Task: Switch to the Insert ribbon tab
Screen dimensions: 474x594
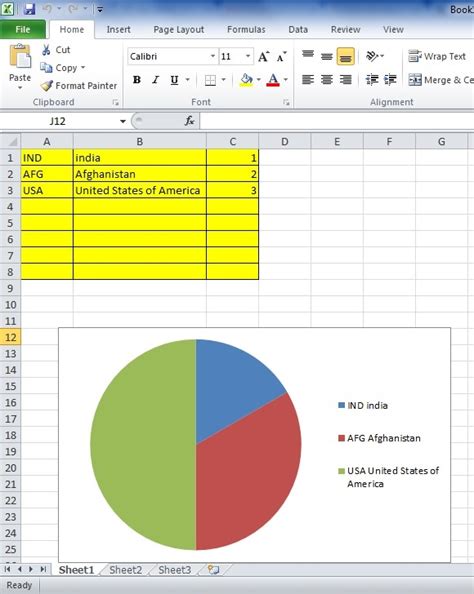Action: tap(118, 30)
